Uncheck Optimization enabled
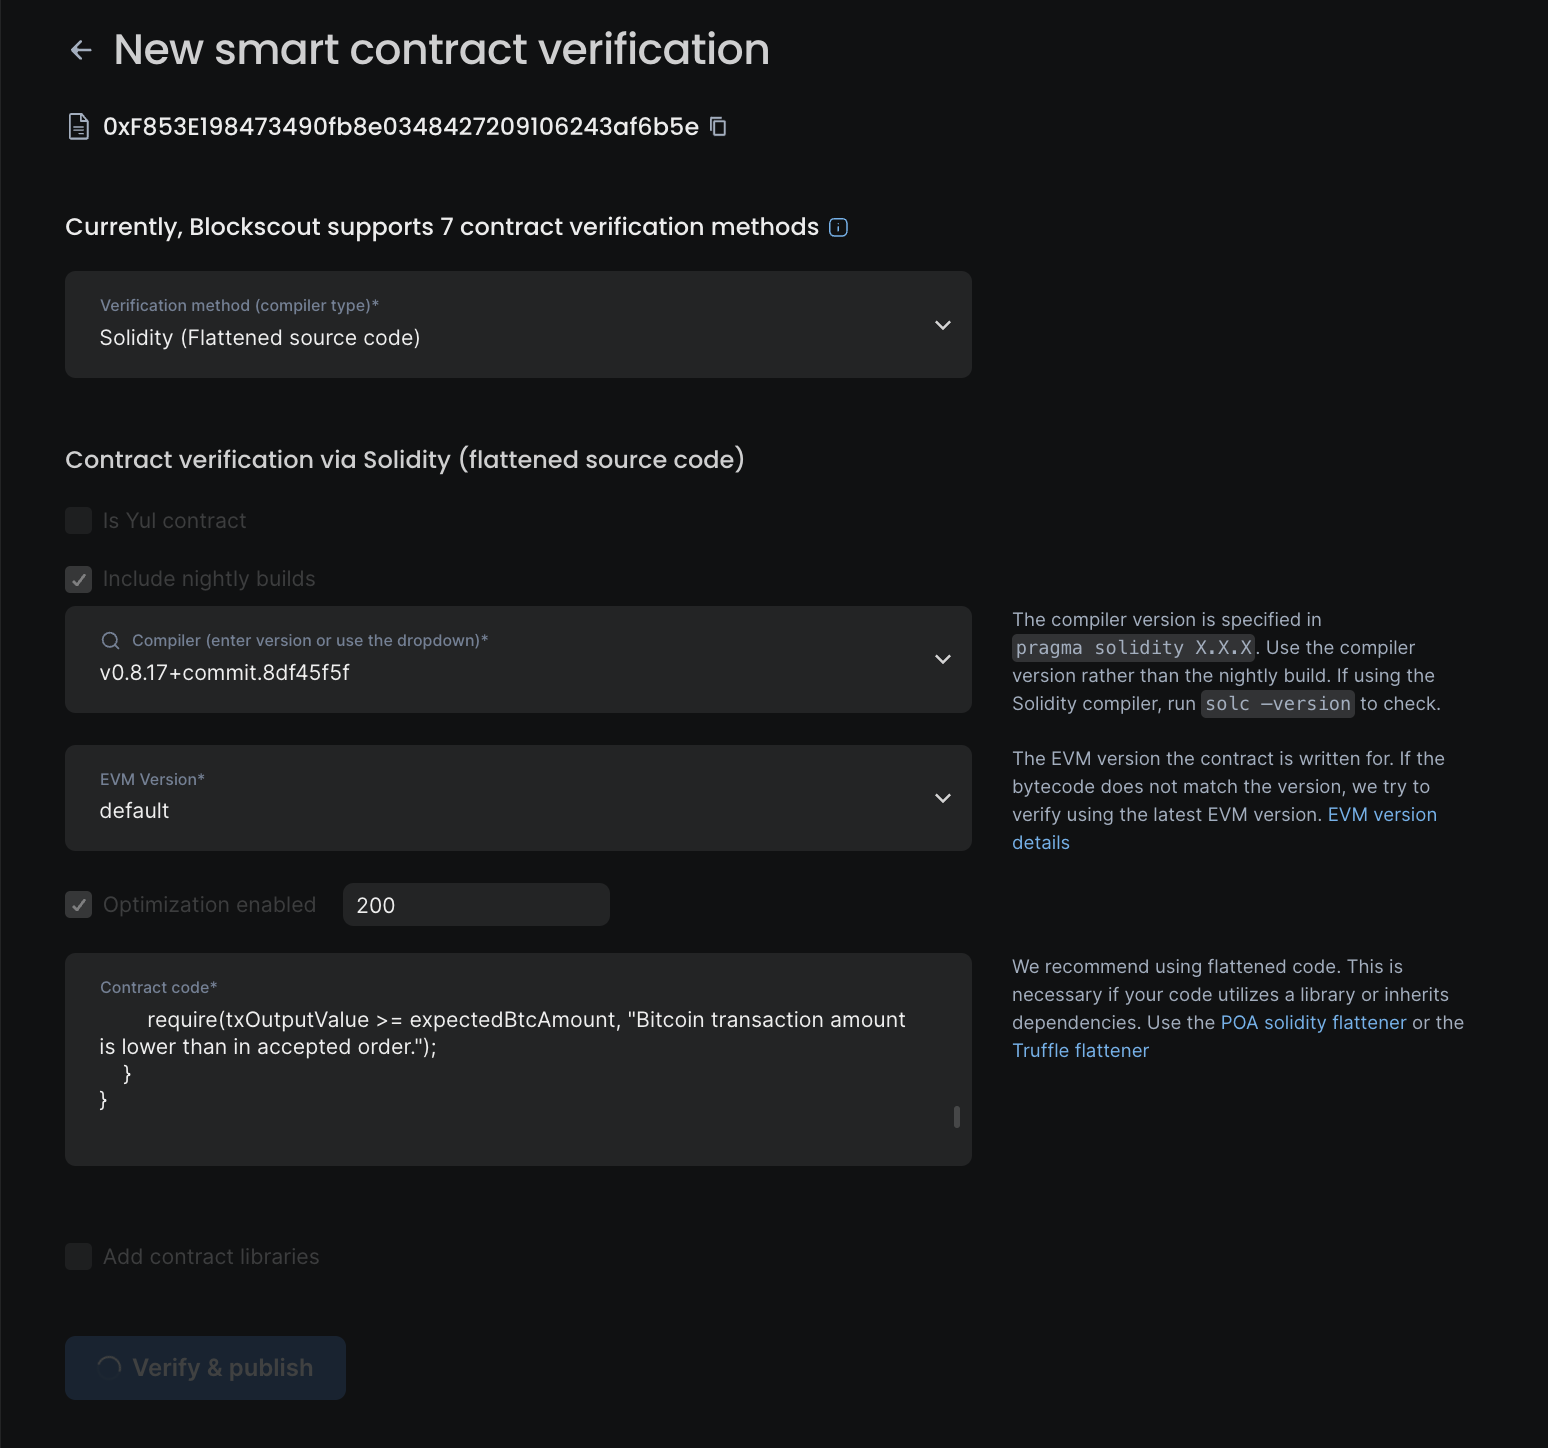 [x=78, y=904]
